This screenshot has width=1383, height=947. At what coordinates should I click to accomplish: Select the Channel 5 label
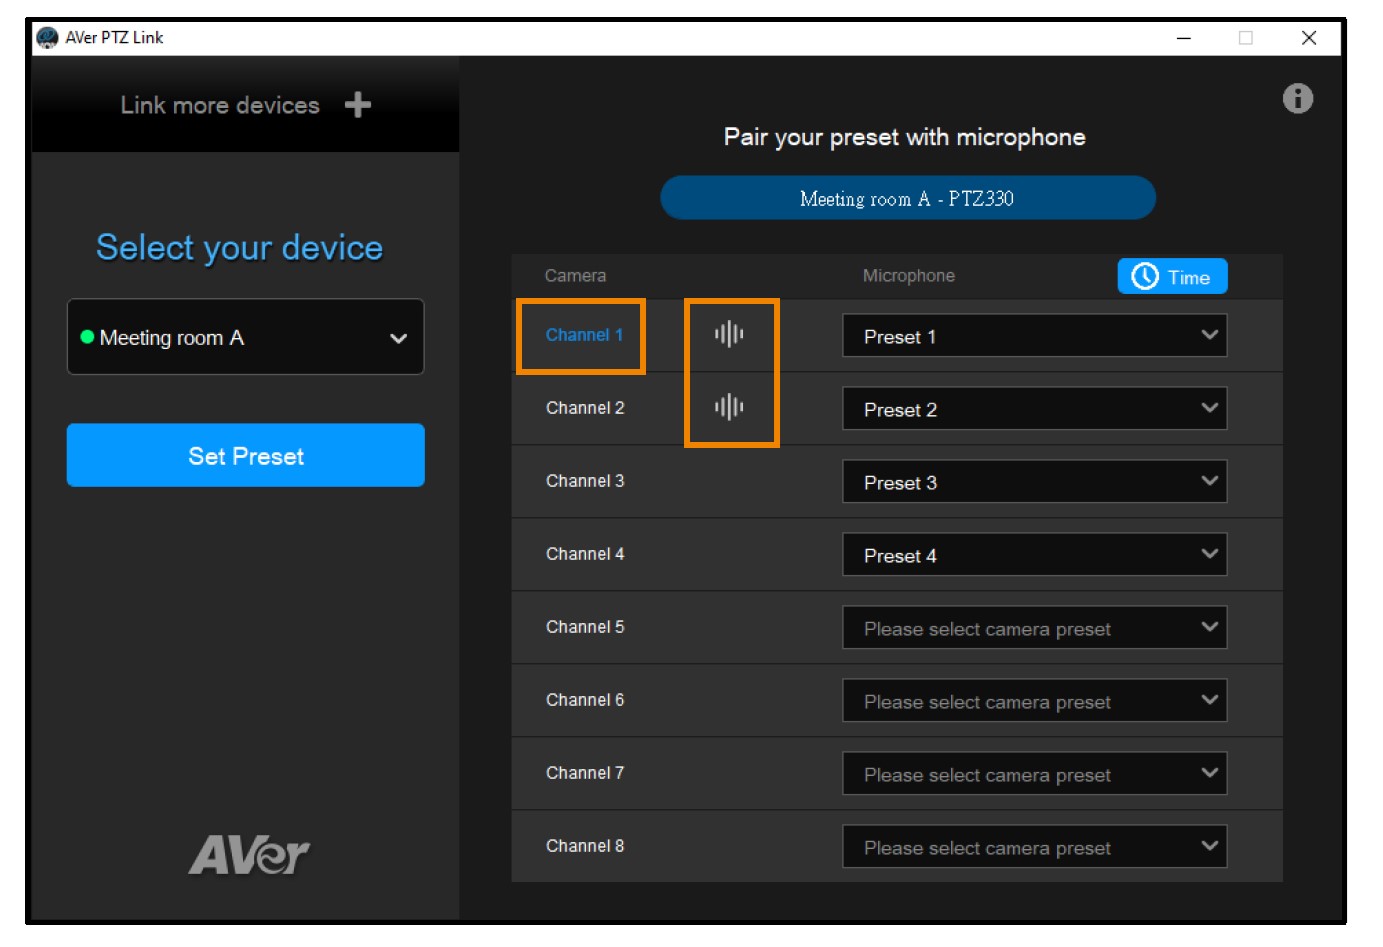[585, 627]
